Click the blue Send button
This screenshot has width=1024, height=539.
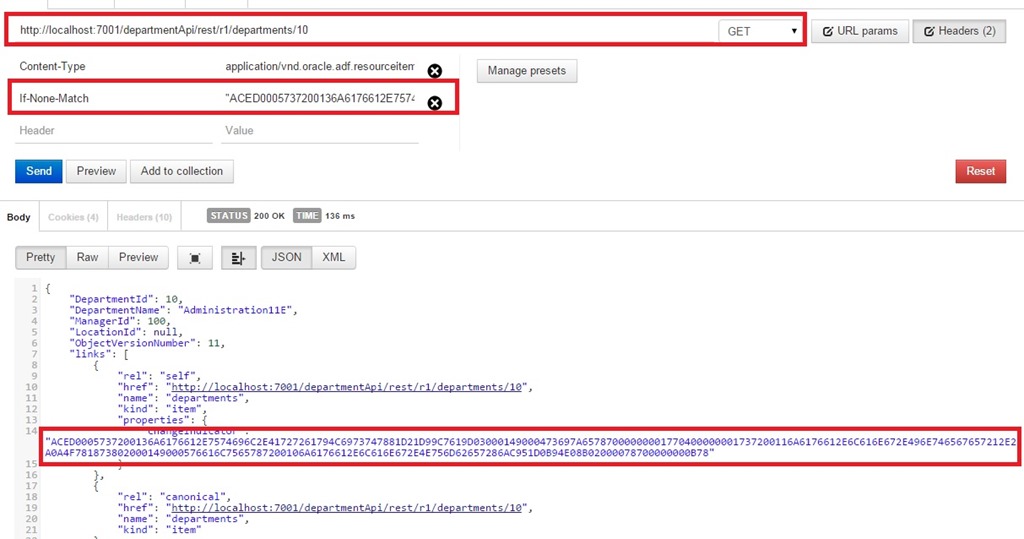tap(39, 171)
